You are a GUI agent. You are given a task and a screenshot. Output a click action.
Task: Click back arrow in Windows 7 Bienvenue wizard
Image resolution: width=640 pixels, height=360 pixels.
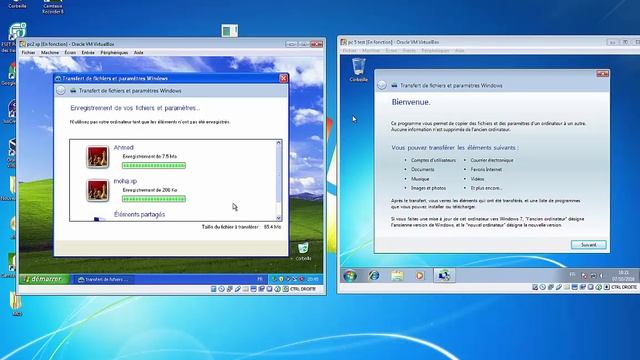pyautogui.click(x=382, y=85)
